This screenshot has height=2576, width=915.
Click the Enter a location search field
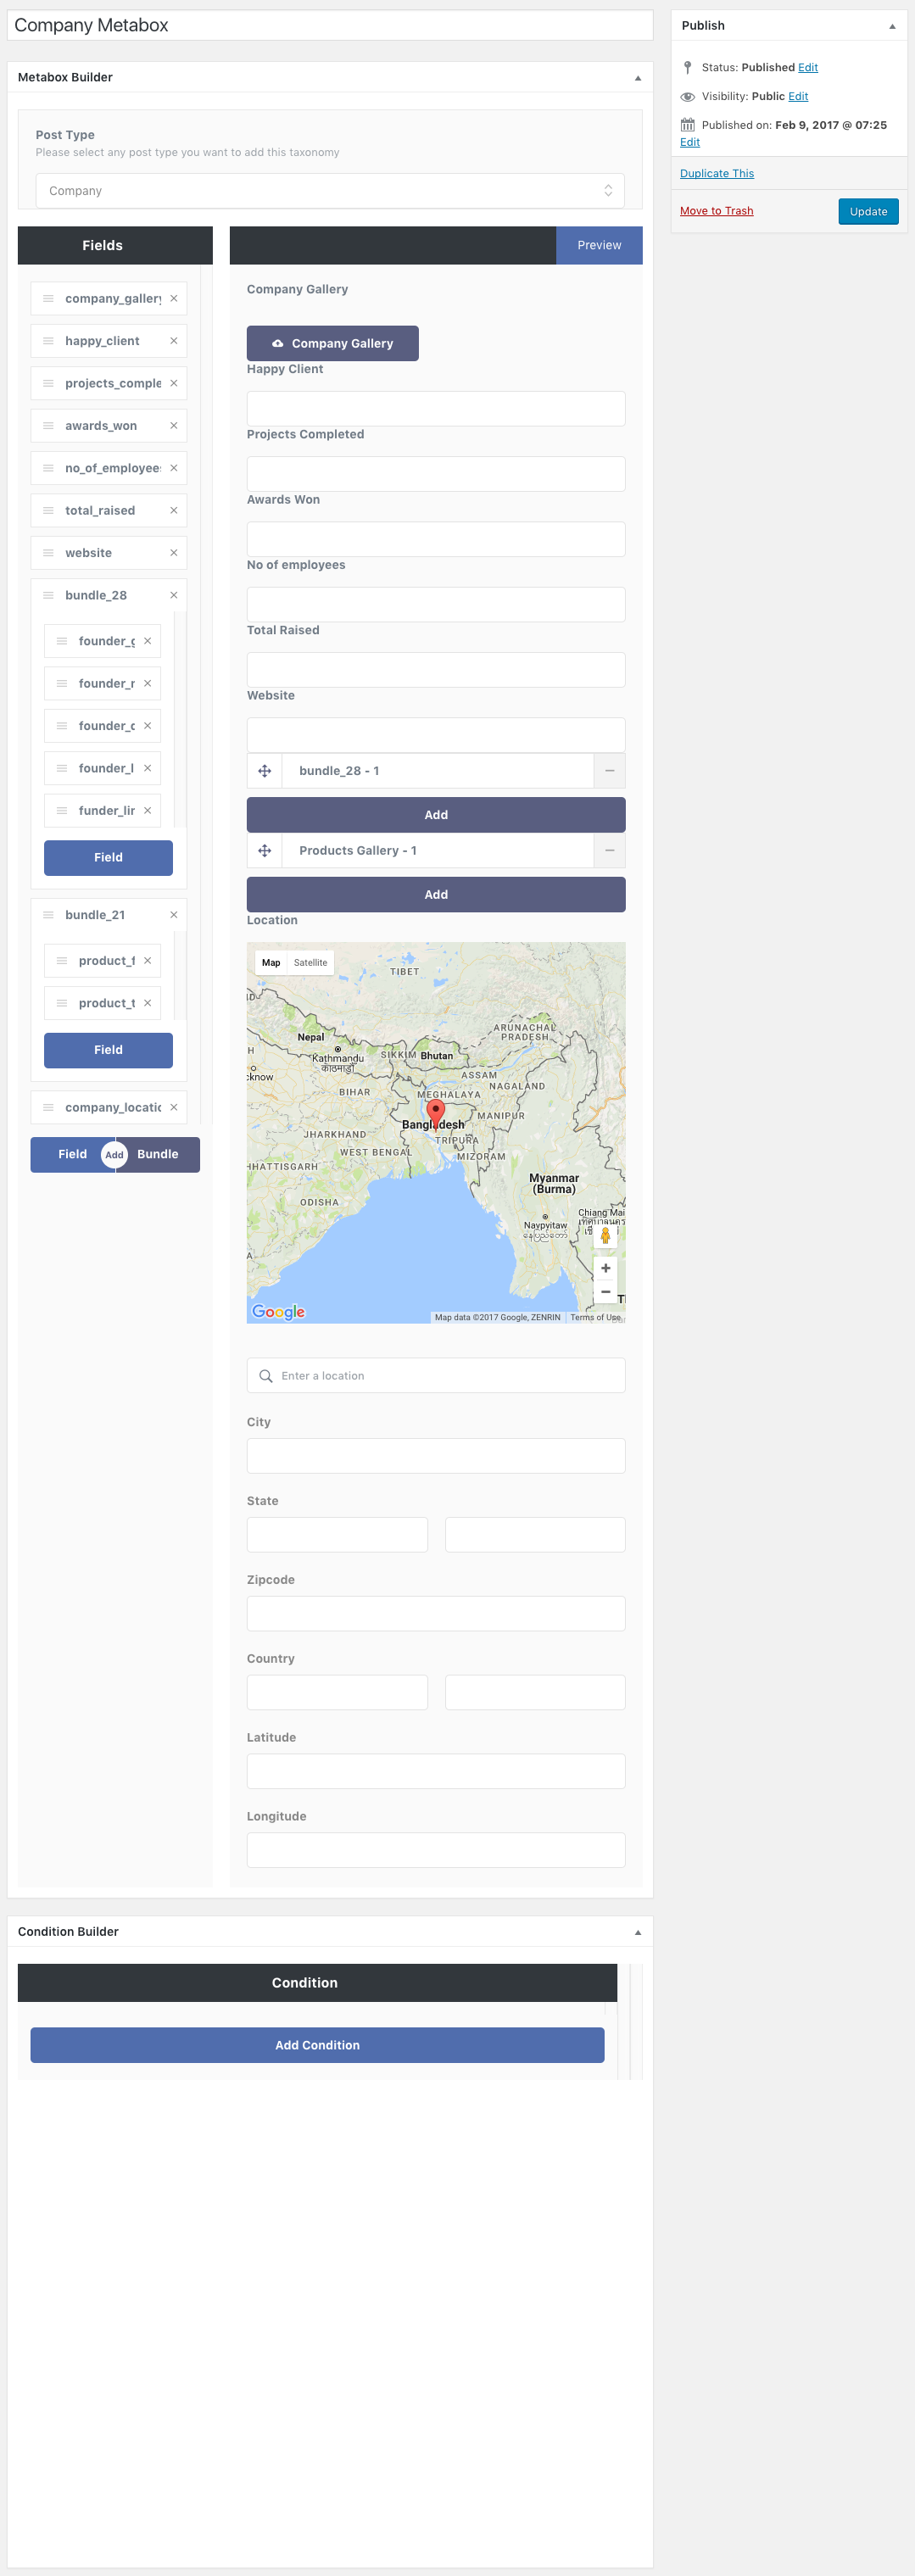[x=436, y=1376]
